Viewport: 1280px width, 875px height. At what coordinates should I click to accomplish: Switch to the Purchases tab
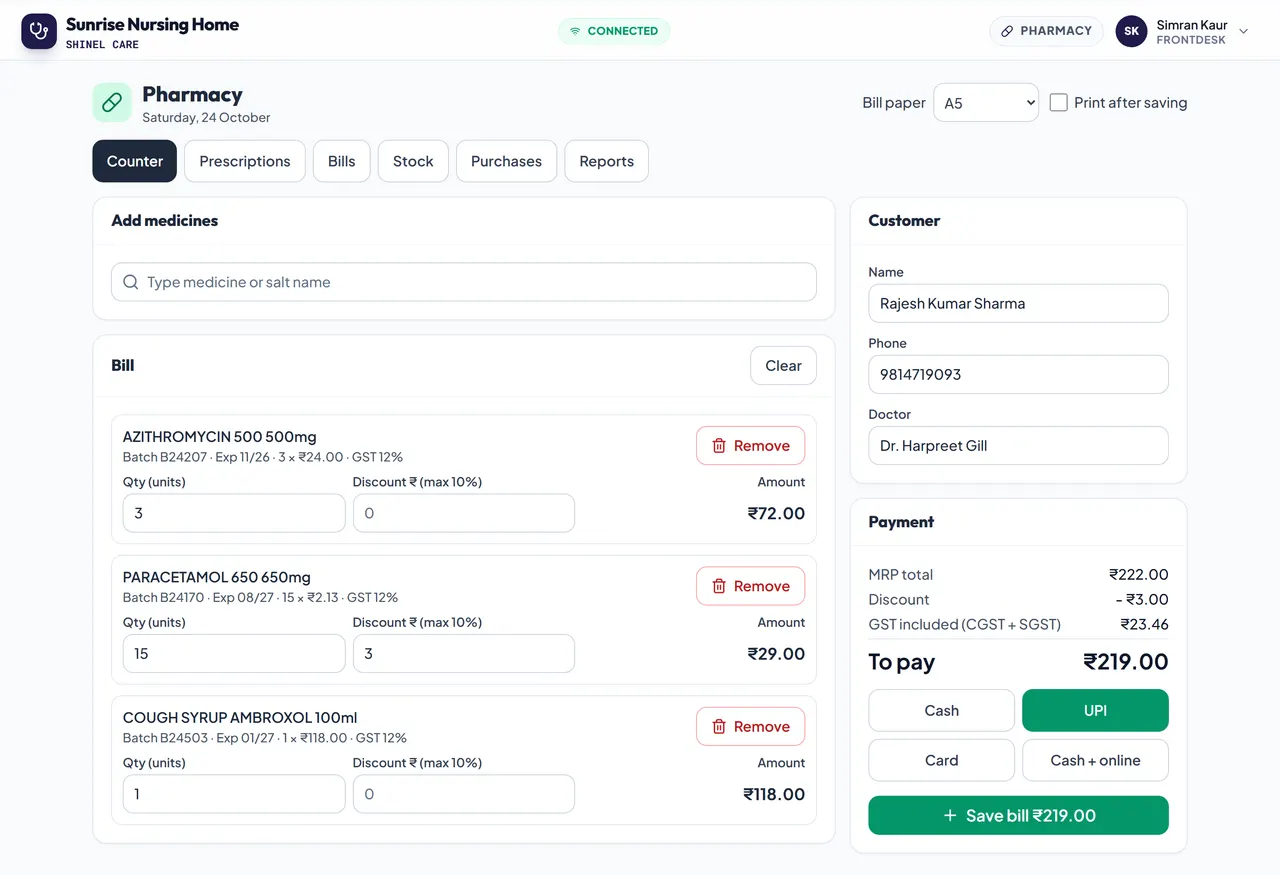[506, 161]
